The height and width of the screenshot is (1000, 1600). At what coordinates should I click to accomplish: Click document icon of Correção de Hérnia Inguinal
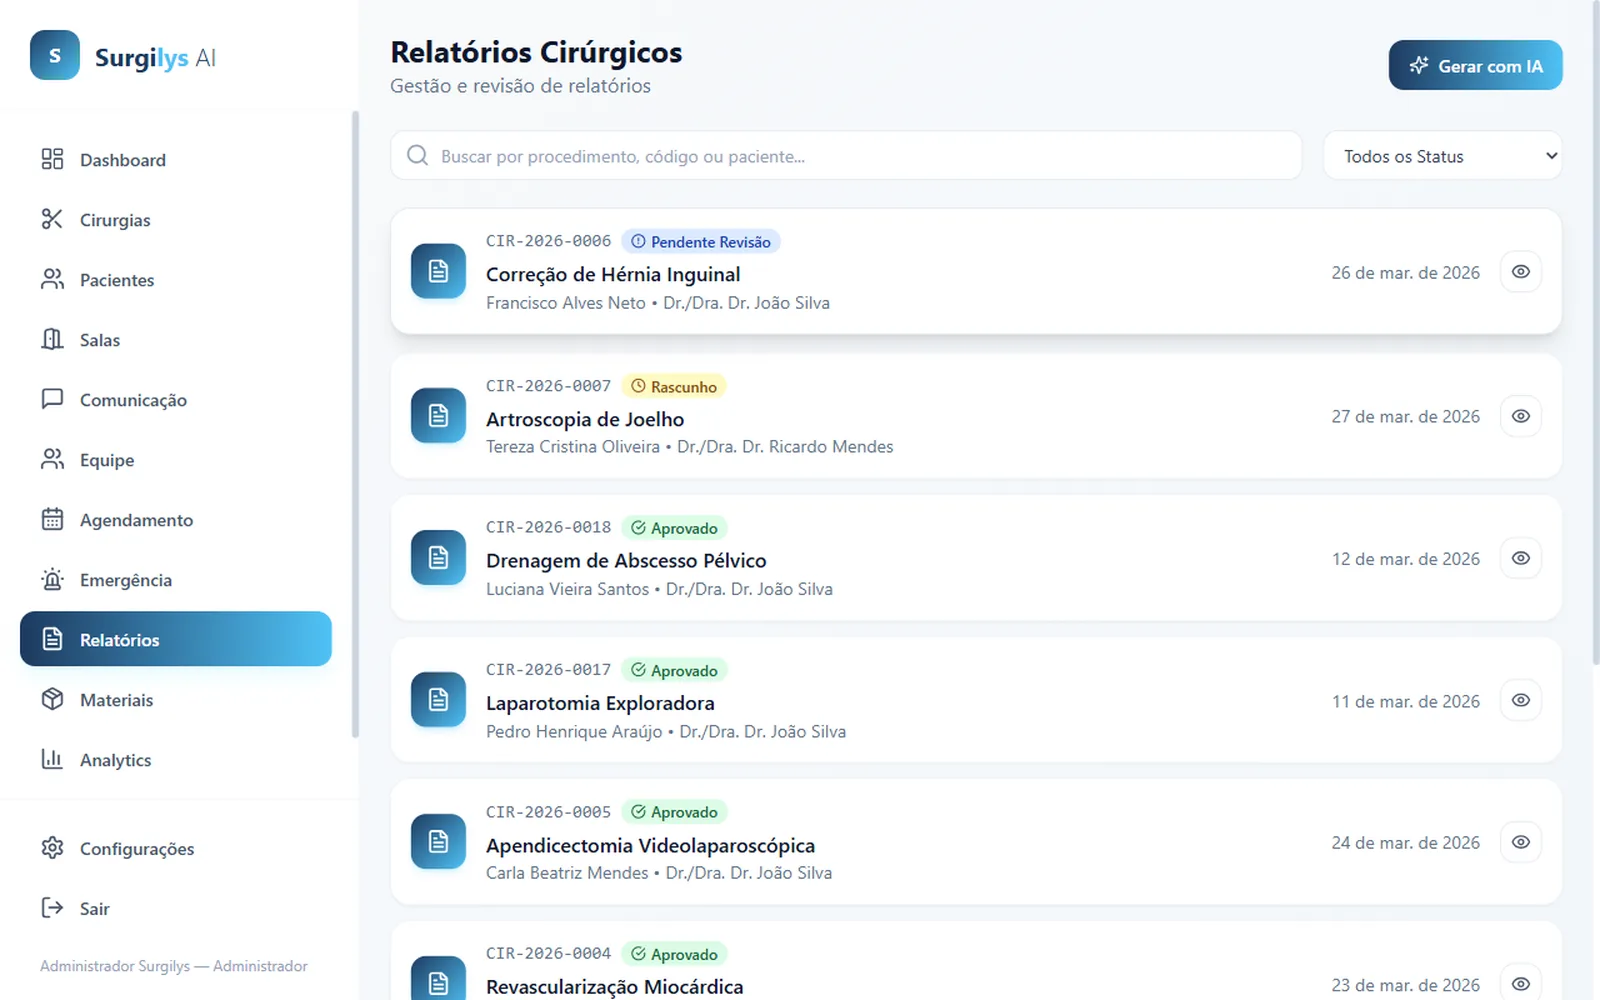438,271
